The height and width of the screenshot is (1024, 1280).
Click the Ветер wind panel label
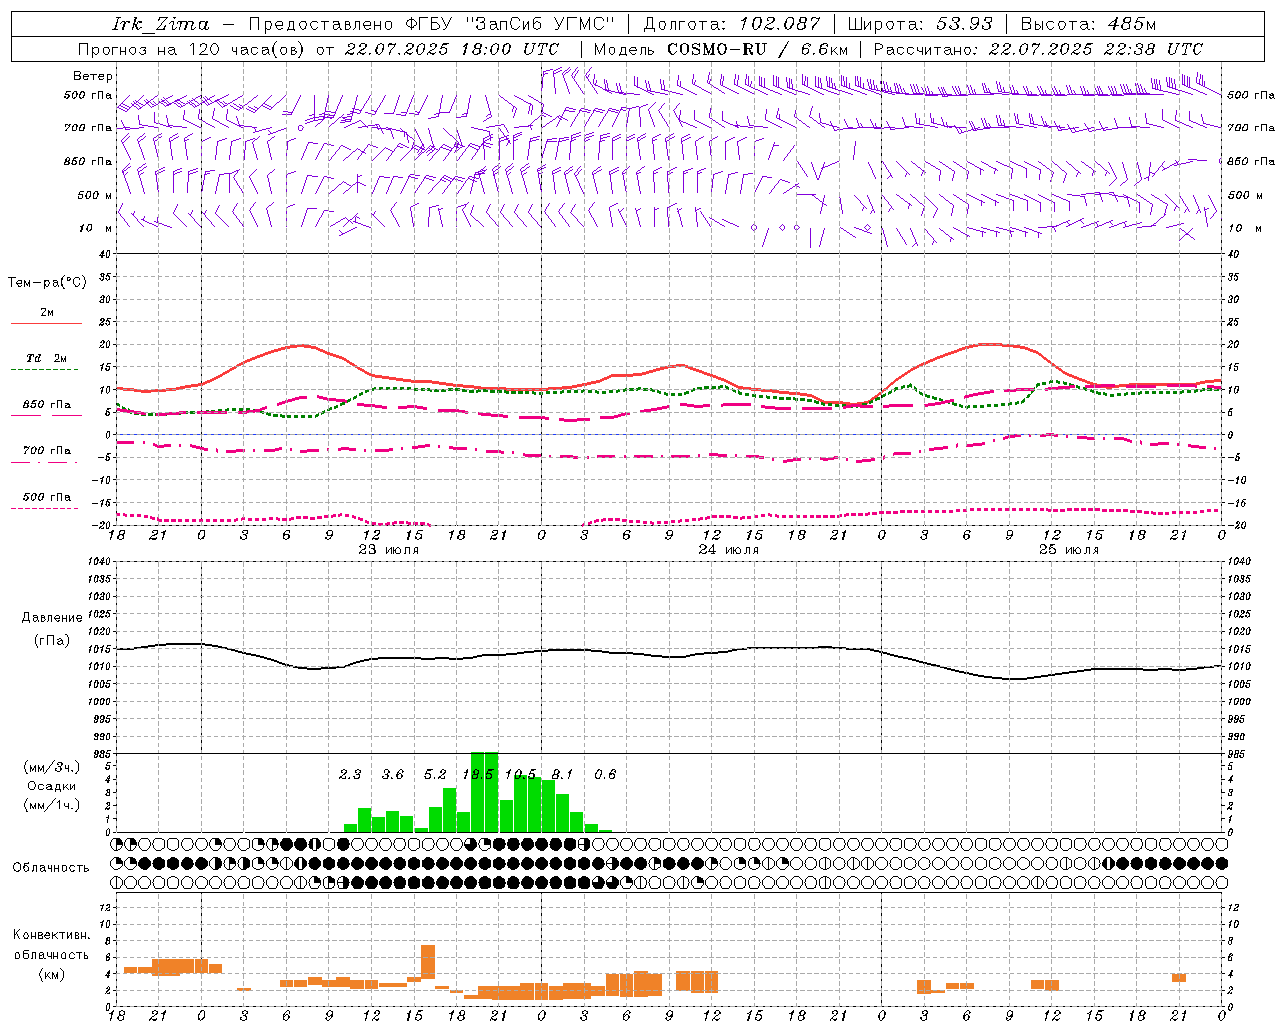tap(93, 76)
